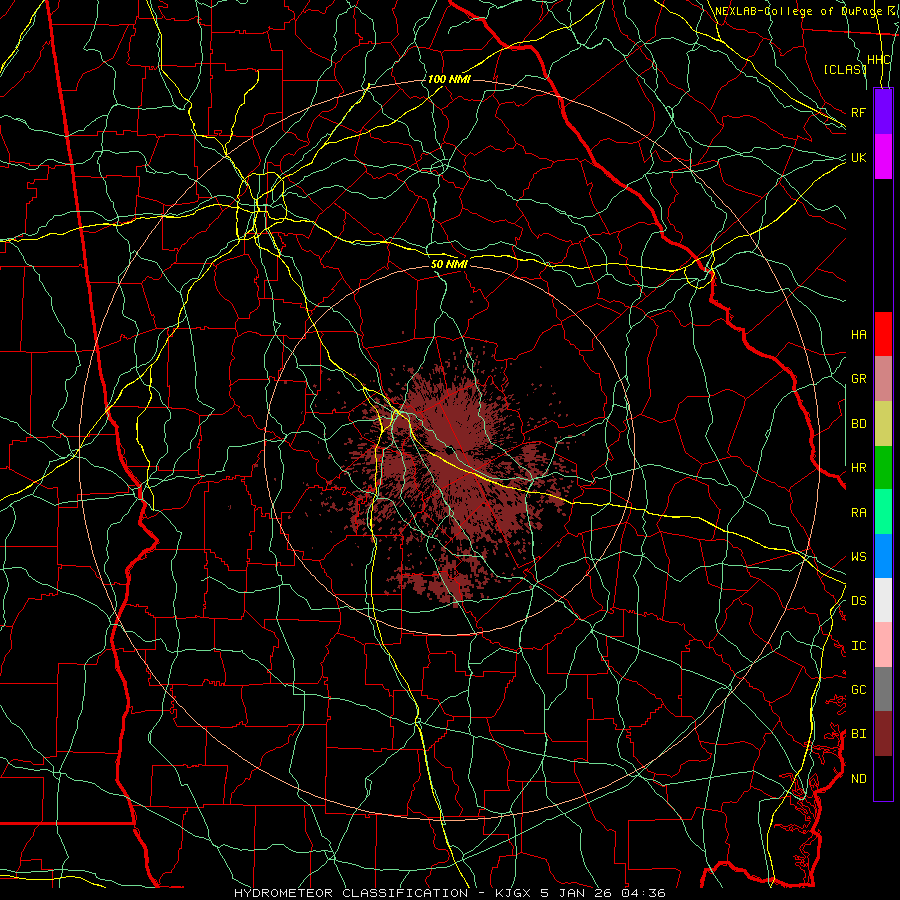
Task: Click the magenta UK legend color block
Action: point(883,157)
